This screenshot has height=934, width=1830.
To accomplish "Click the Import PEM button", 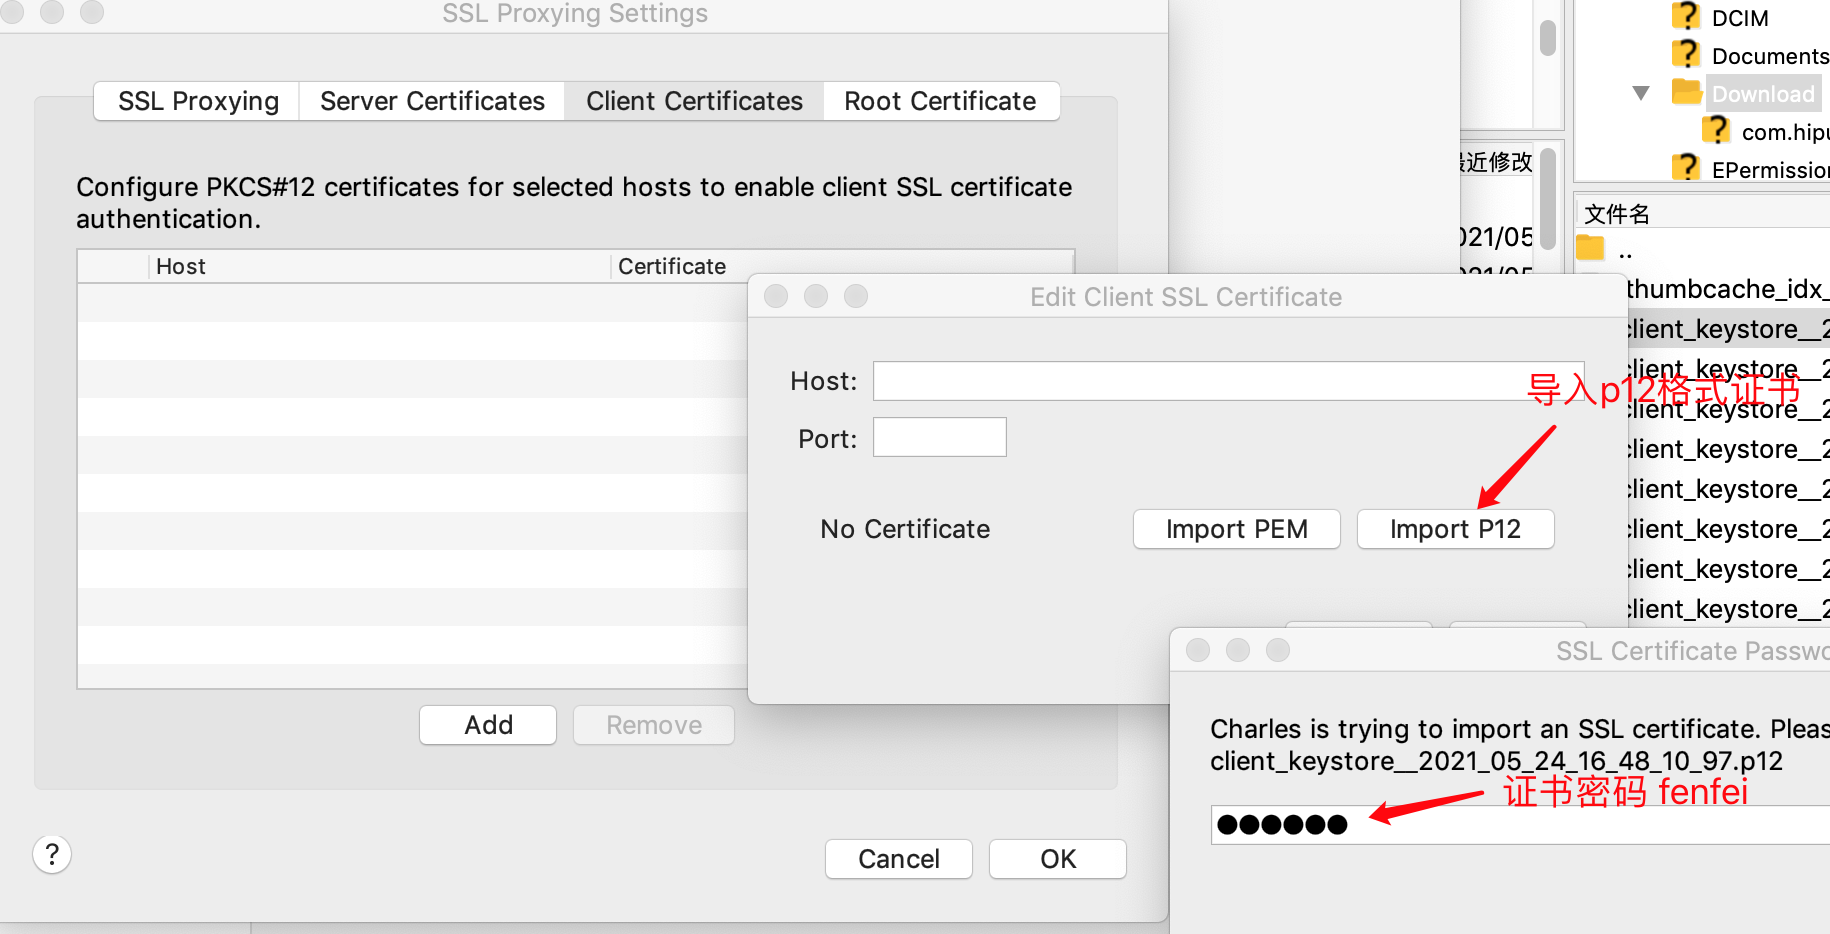I will tap(1236, 529).
